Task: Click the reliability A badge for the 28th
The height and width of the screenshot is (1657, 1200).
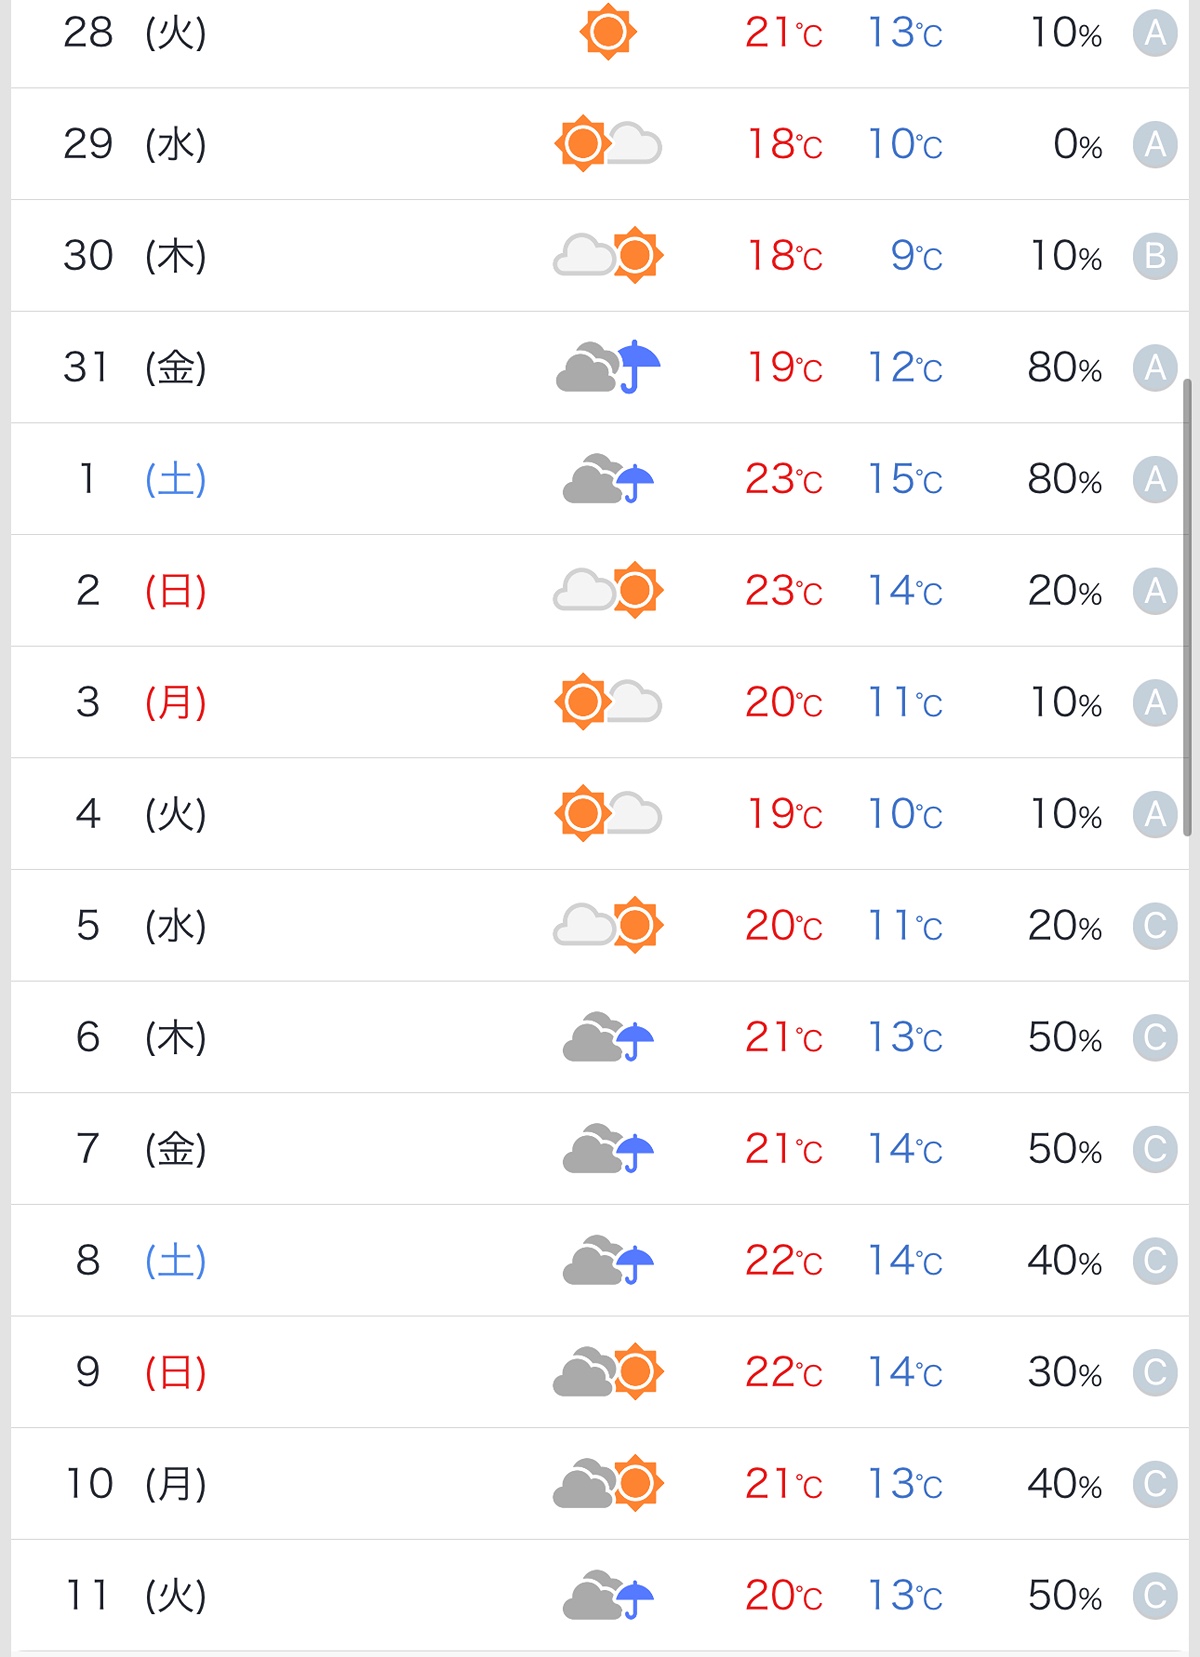Action: tap(1154, 33)
